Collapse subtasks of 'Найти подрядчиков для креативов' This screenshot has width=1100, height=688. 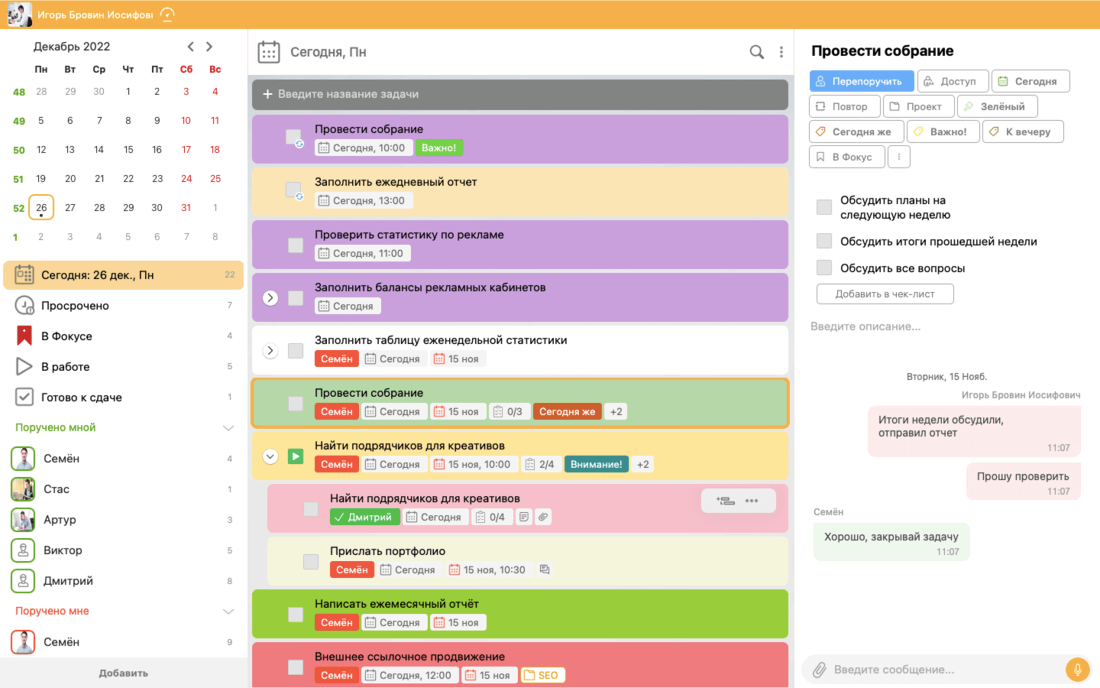coord(270,456)
